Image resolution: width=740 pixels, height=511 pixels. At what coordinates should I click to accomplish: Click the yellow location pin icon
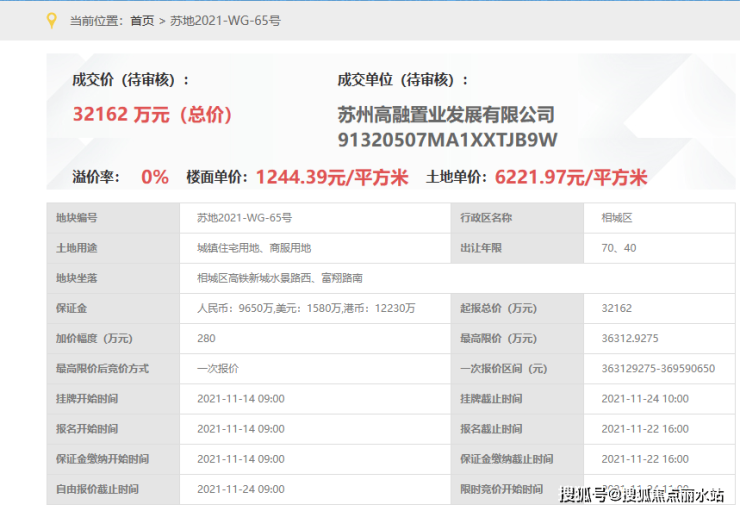(x=52, y=20)
